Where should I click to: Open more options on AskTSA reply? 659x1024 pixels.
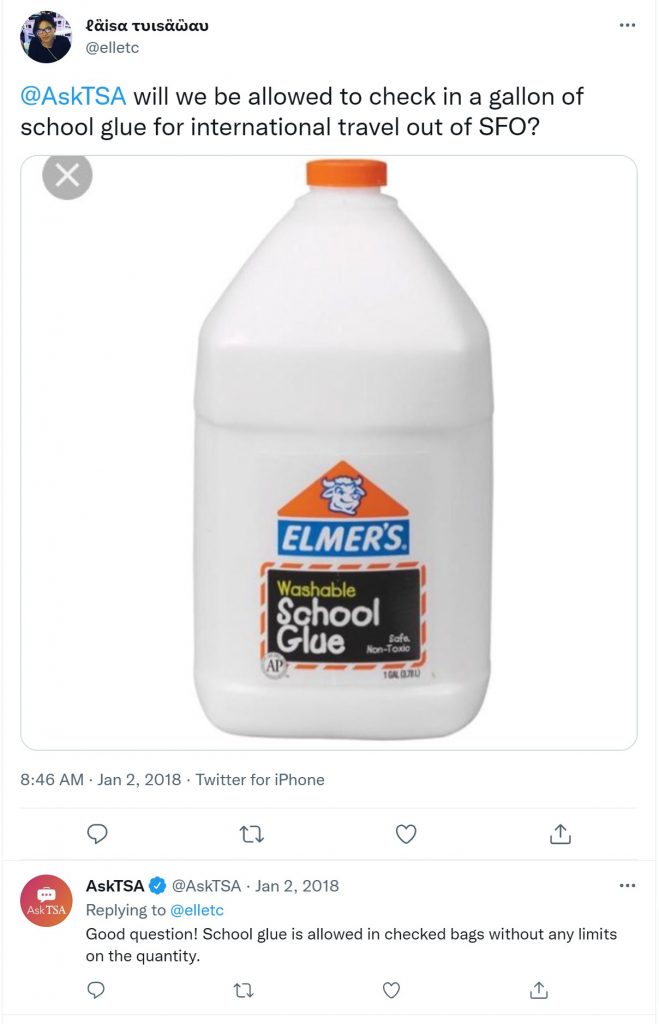[627, 886]
